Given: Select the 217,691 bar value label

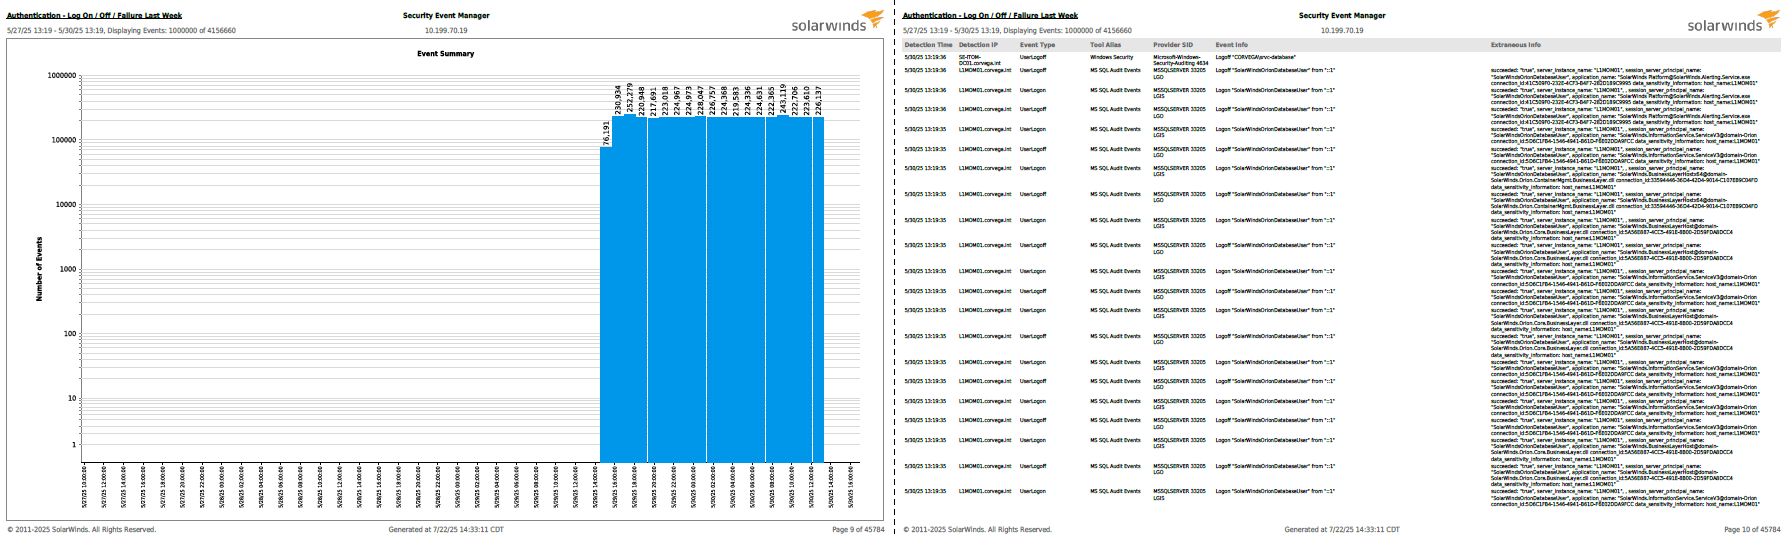Looking at the screenshot, I should pyautogui.click(x=653, y=100).
